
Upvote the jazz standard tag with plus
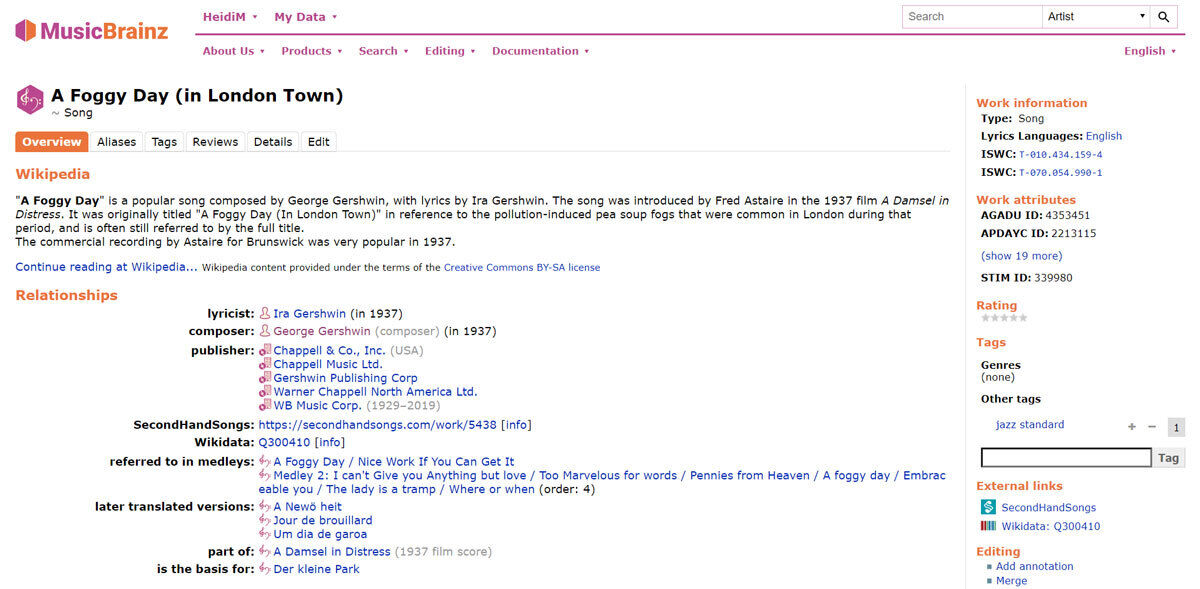point(1132,427)
